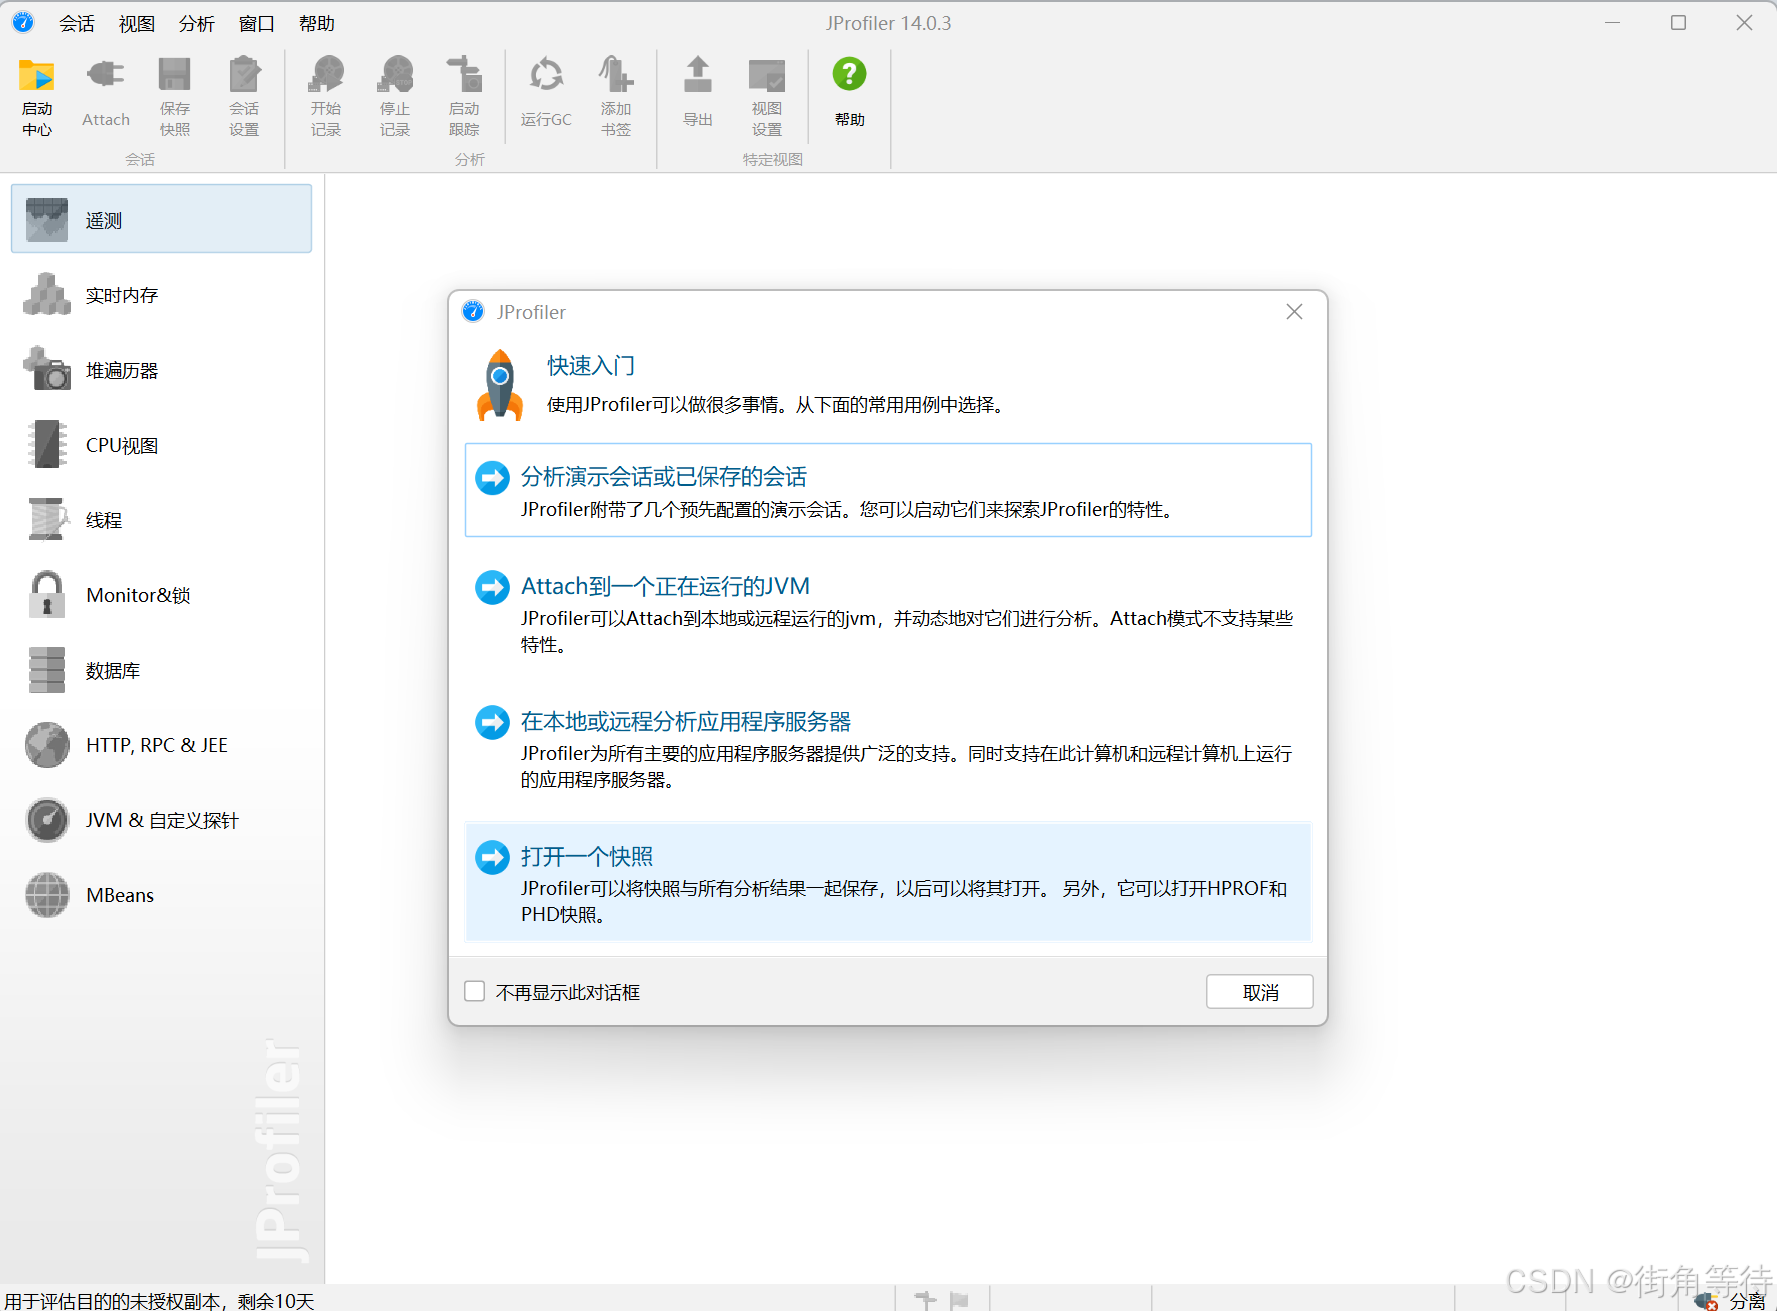
Task: Click the pin icon in status bar
Action: tap(926, 1300)
